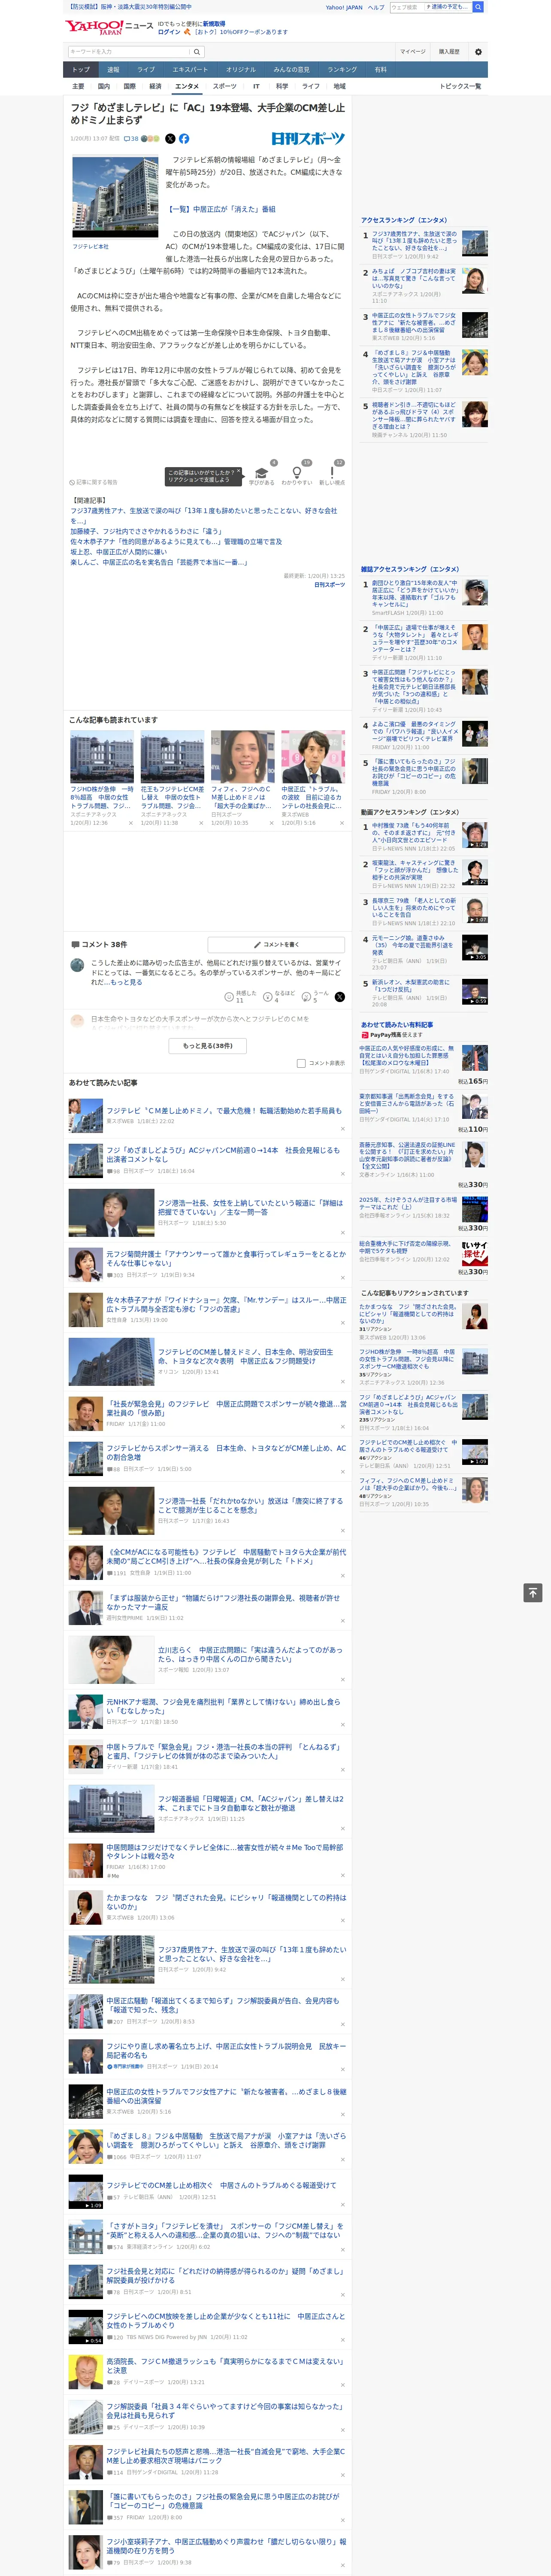The image size is (551, 2576).
Task: Switch to the ライブ tab
Action: (146, 70)
